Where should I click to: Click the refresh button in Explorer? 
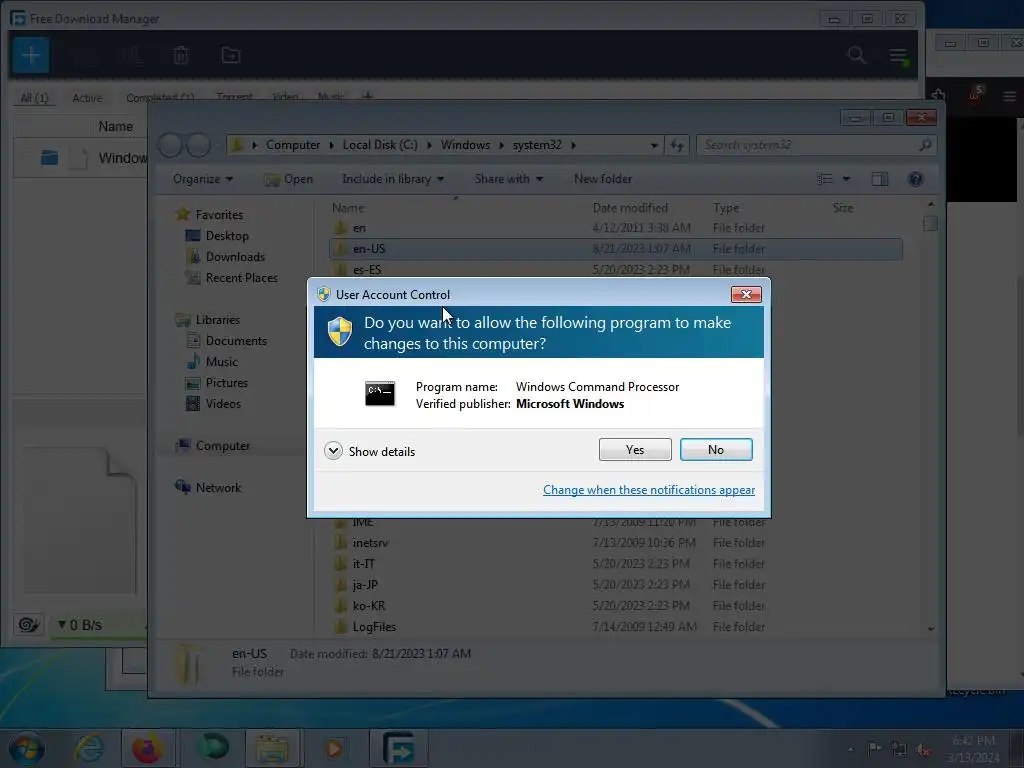click(677, 146)
